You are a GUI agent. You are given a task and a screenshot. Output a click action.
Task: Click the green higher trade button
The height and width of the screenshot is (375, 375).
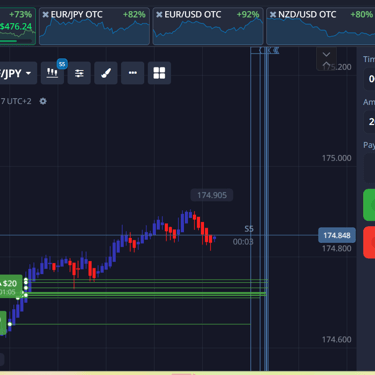369,205
